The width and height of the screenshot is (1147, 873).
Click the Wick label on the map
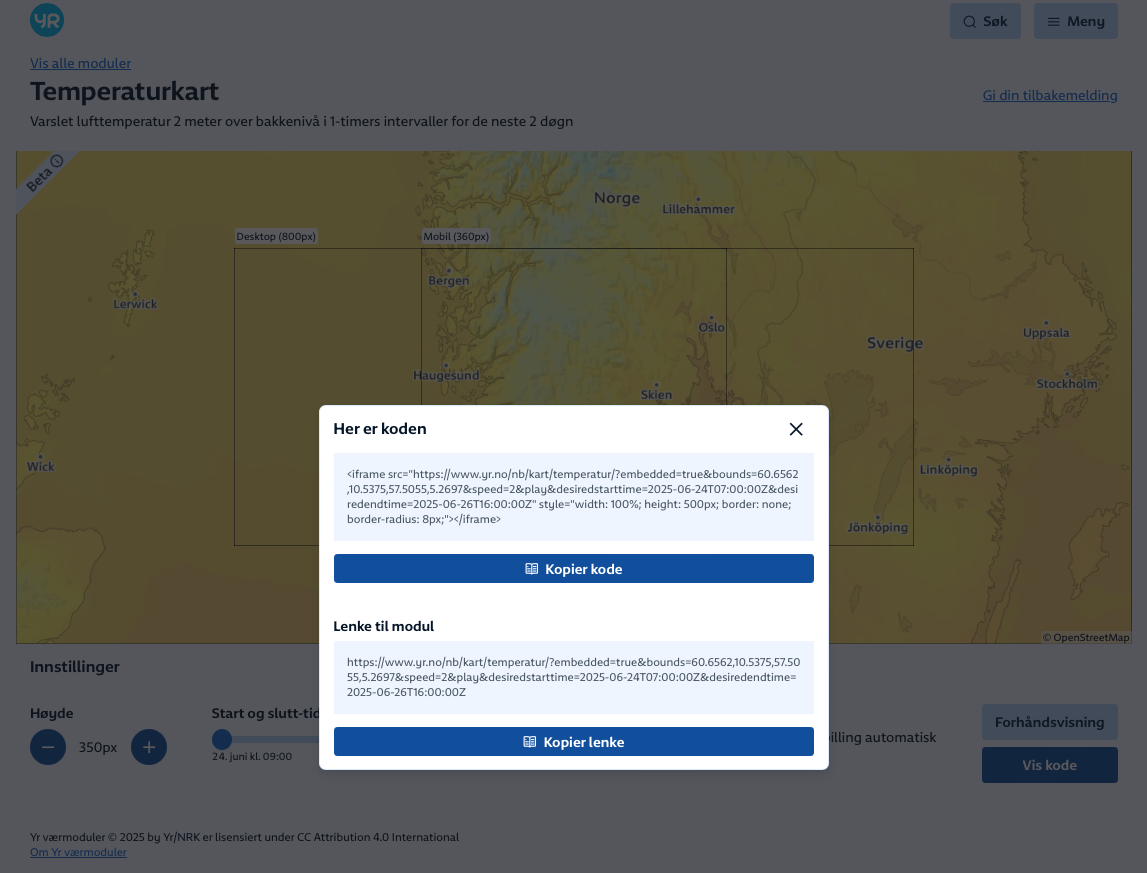tap(40, 467)
